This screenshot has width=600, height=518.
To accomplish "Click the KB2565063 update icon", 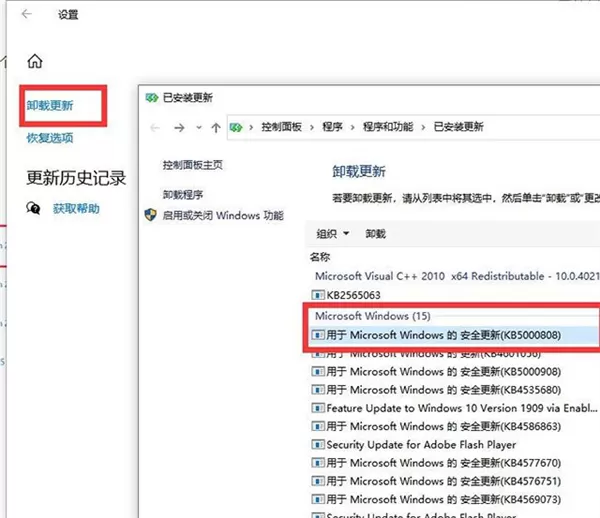I will click(x=318, y=295).
